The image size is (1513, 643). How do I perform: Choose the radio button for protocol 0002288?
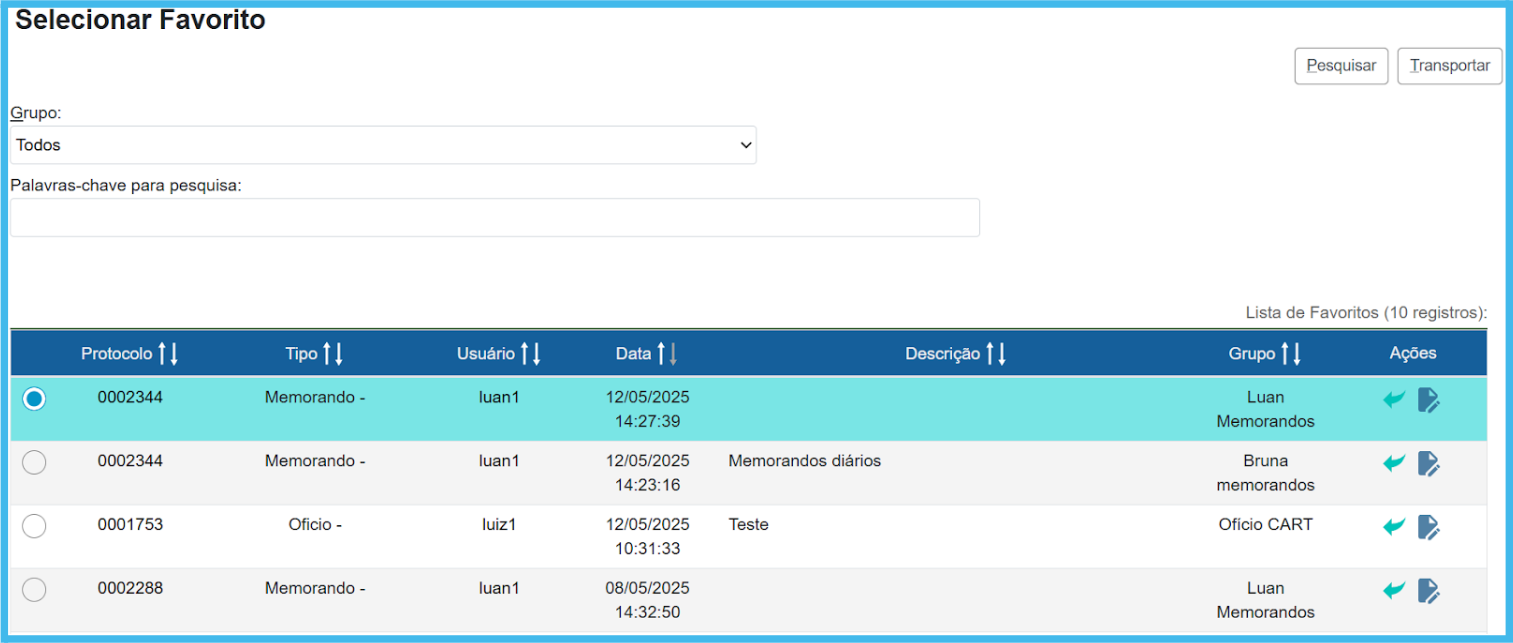[34, 590]
